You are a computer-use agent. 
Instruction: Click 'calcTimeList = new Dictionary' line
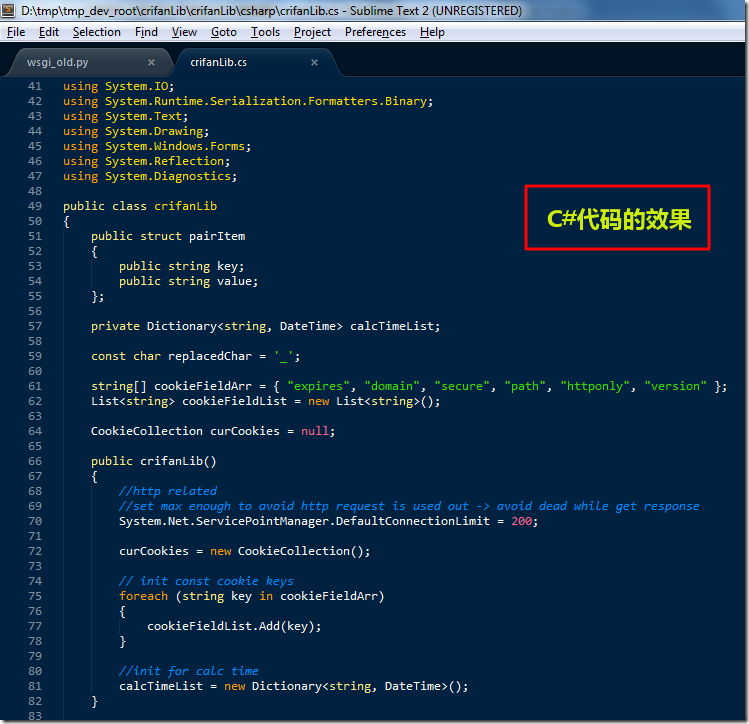click(x=293, y=686)
